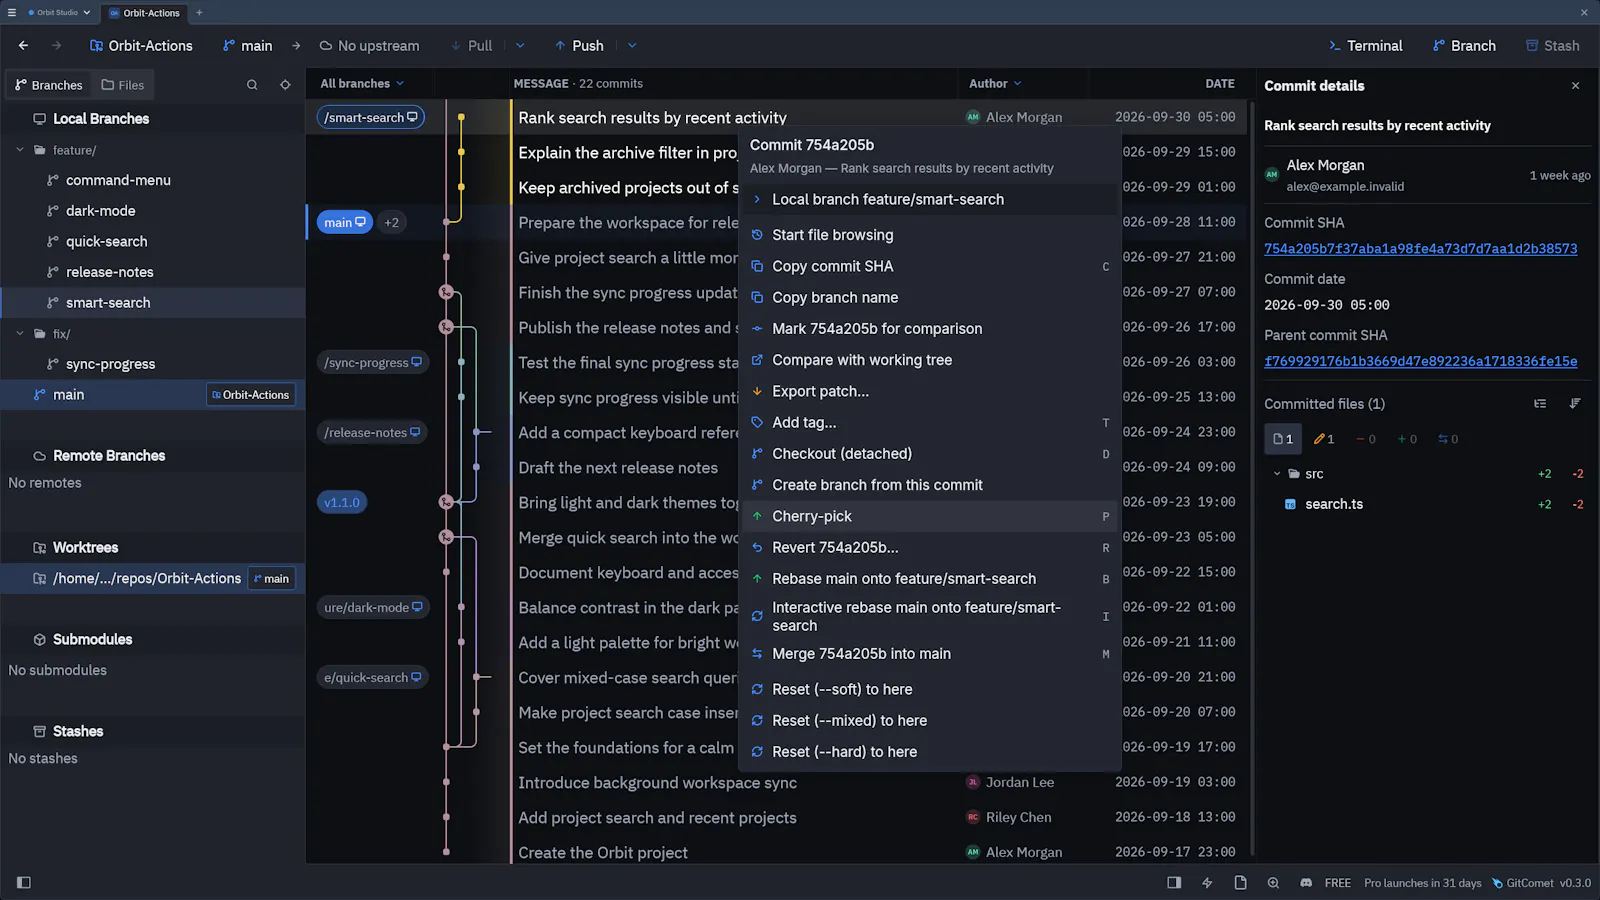This screenshot has height=900, width=1600.
Task: Toggle the added files filter with plus
Action: click(x=1407, y=439)
